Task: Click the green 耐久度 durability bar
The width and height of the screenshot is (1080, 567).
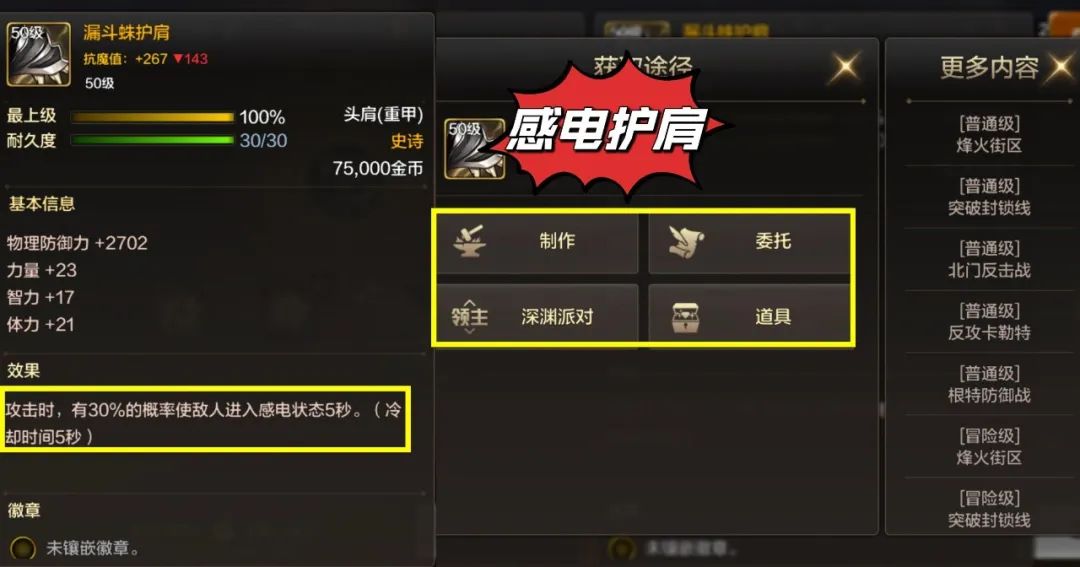Action: click(152, 141)
